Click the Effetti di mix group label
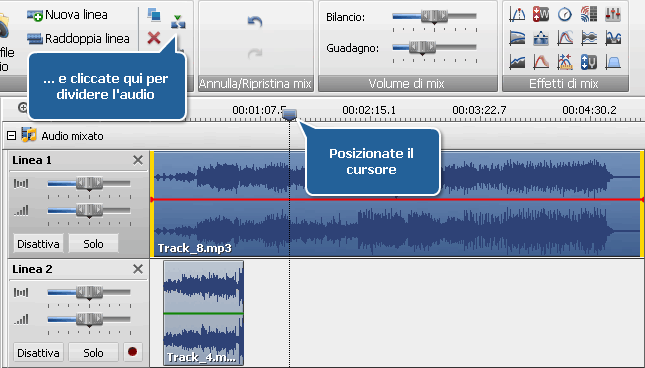 click(564, 84)
